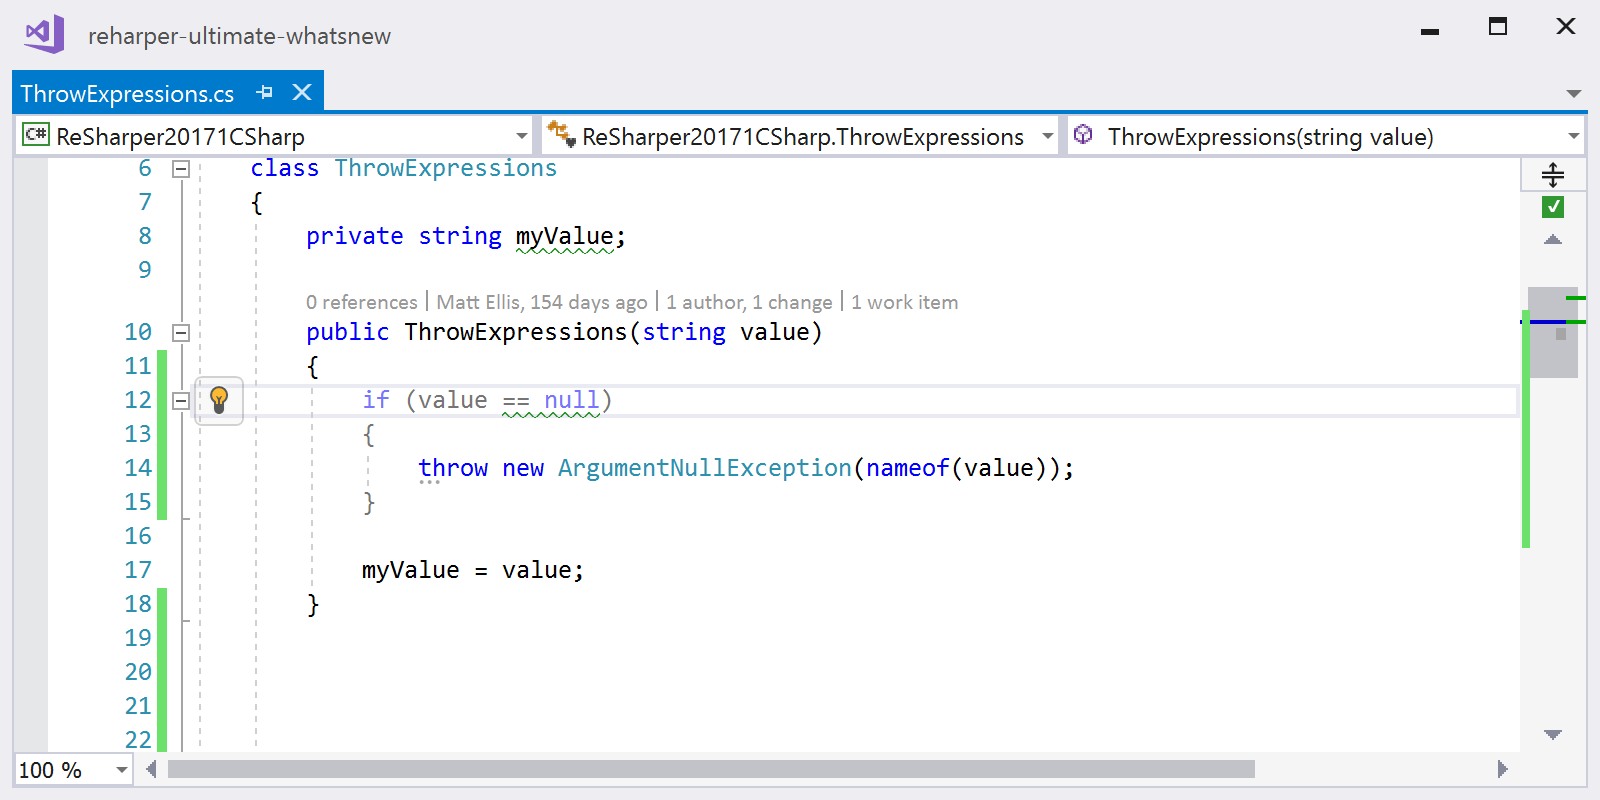Click '1 author, 1 change' CodeLens link
The image size is (1600, 800).
tap(749, 302)
